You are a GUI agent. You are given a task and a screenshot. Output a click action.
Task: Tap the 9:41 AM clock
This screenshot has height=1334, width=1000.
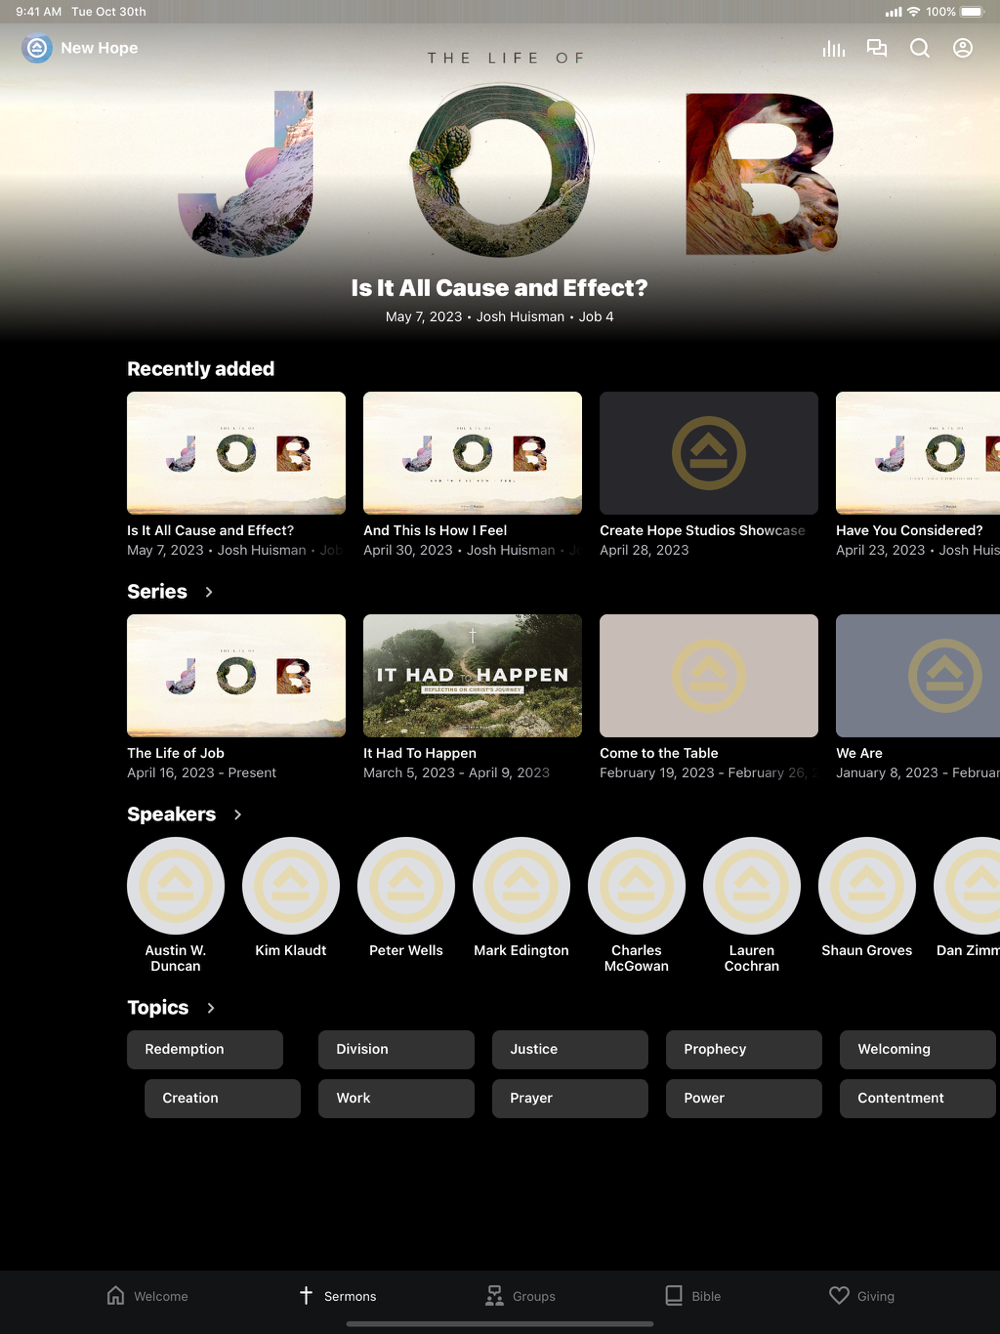click(x=38, y=12)
